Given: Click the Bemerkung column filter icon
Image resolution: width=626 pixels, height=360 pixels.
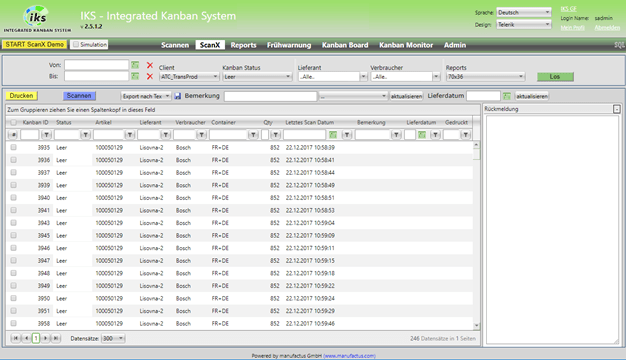Looking at the screenshot, I should click(396, 135).
